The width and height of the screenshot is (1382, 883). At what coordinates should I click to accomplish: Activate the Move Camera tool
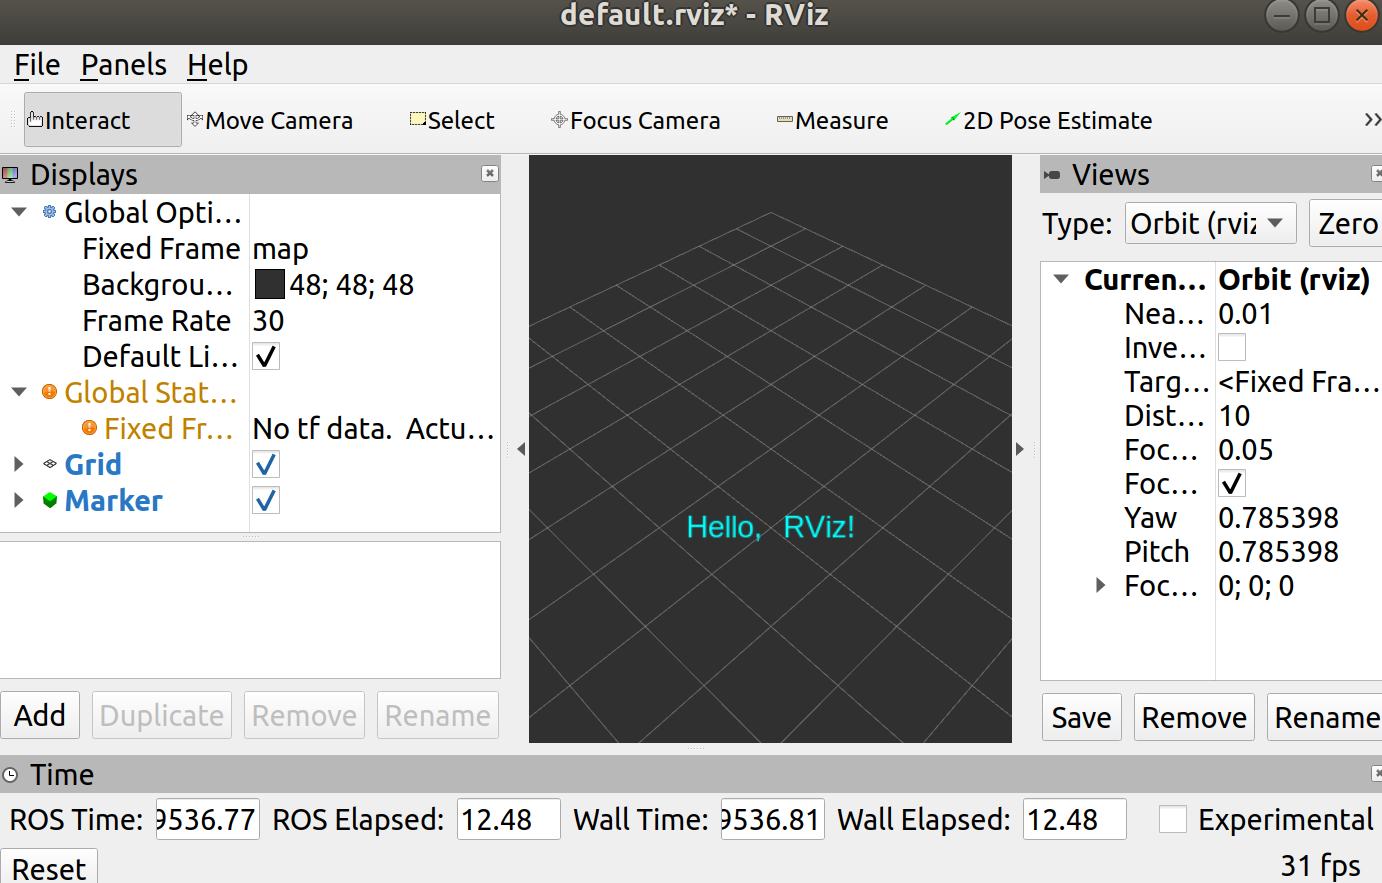(x=269, y=120)
